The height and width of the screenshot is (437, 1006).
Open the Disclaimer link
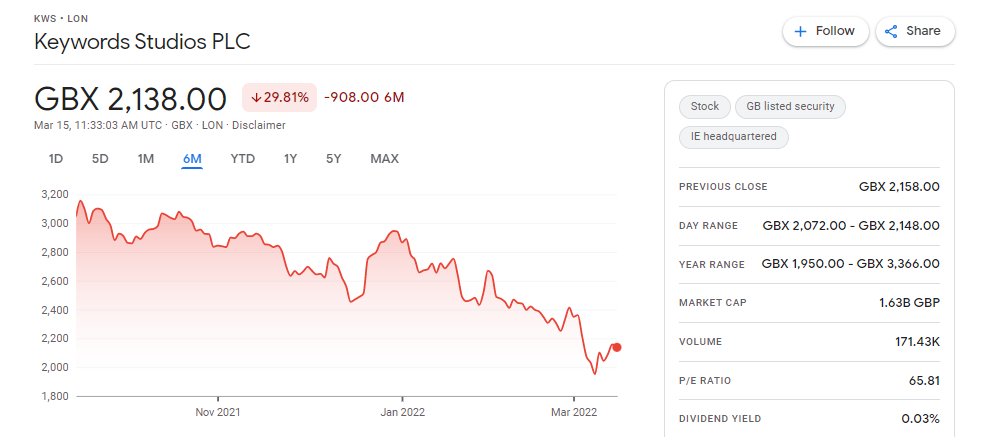pos(259,126)
